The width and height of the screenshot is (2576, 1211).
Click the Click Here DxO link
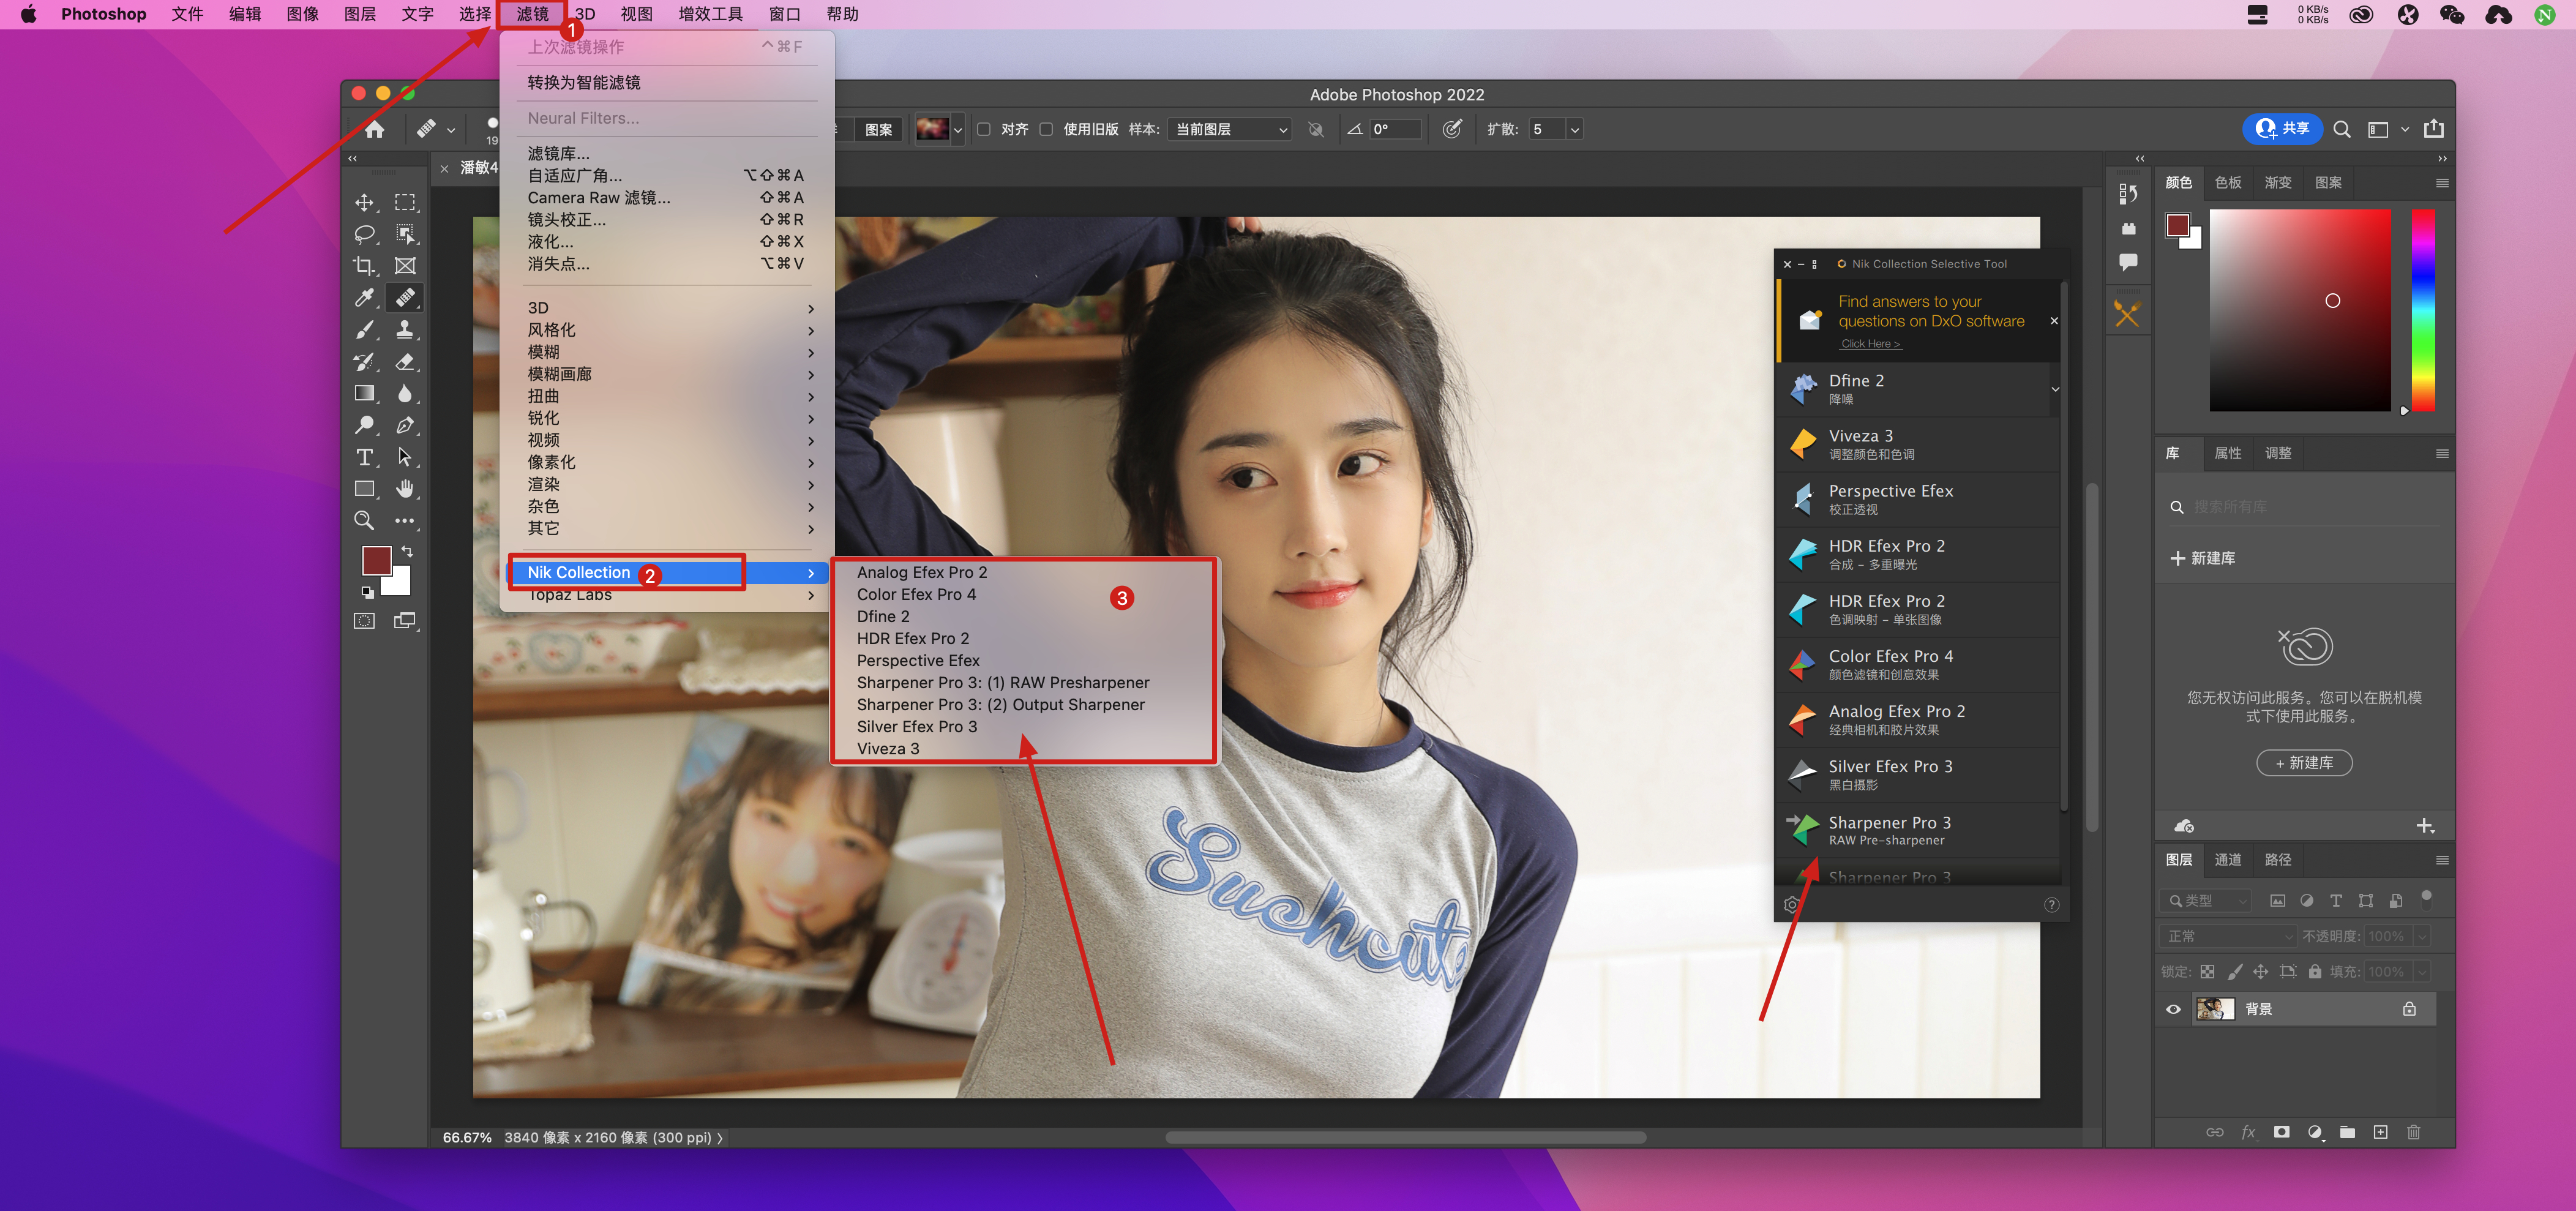point(1870,344)
